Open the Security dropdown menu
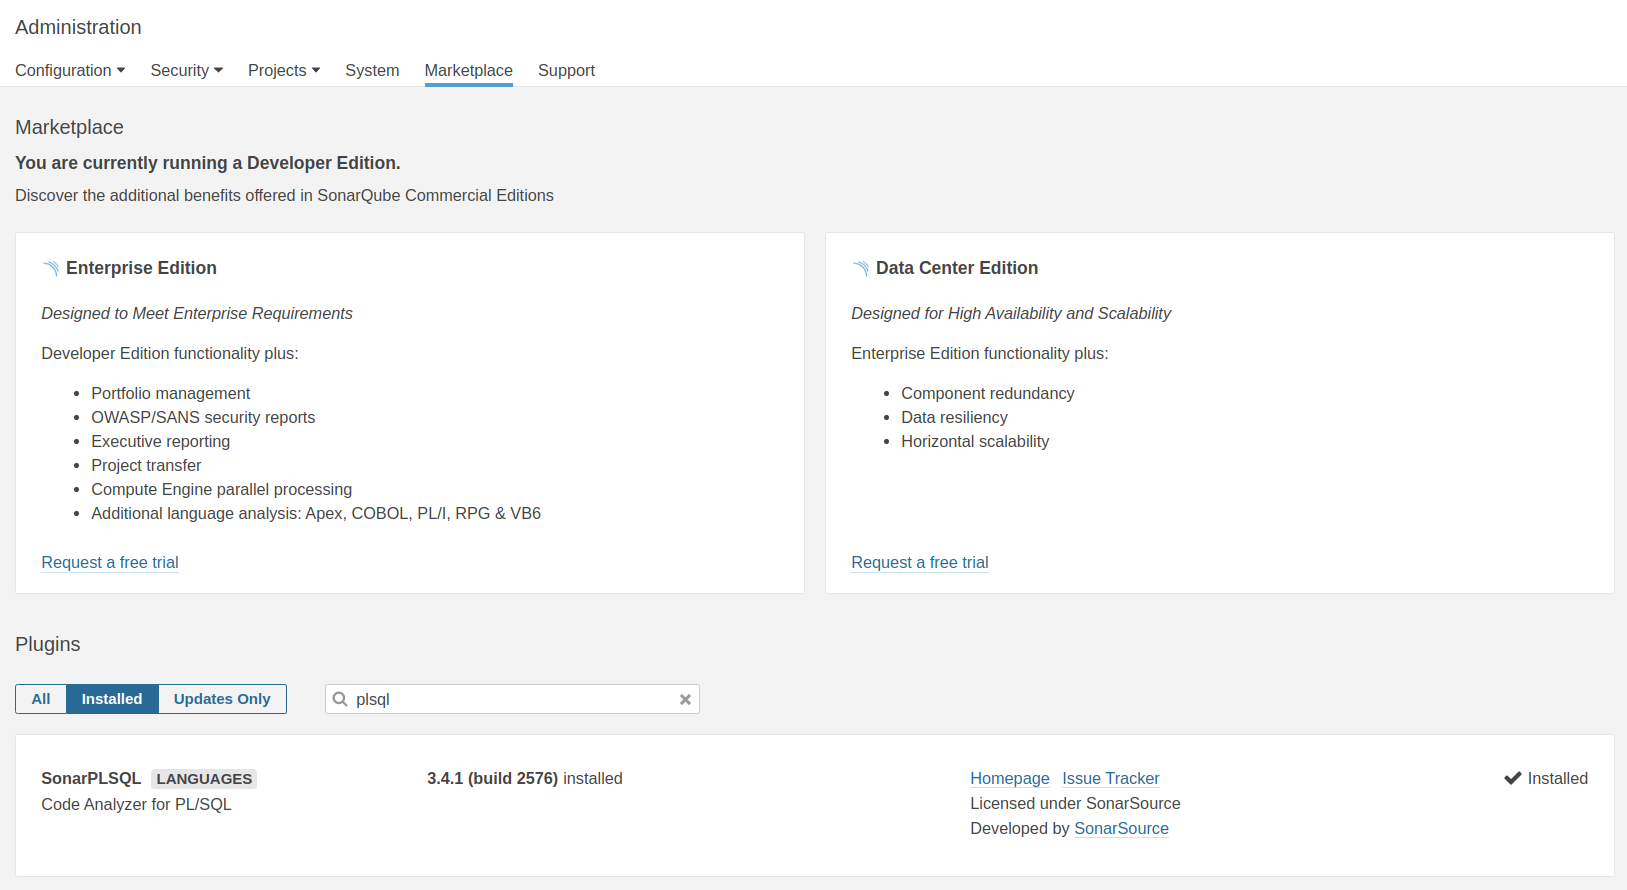The image size is (1627, 890). (187, 70)
